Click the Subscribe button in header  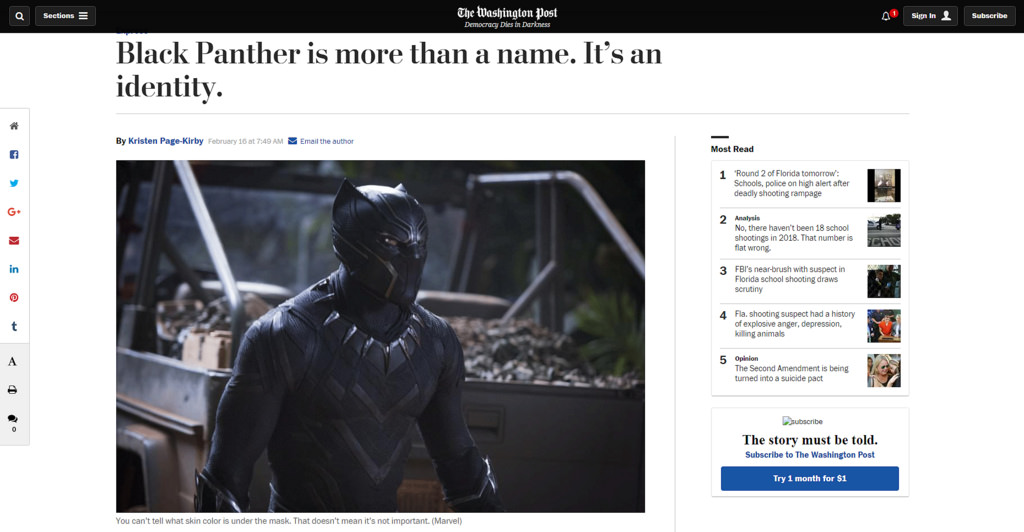[x=989, y=16]
